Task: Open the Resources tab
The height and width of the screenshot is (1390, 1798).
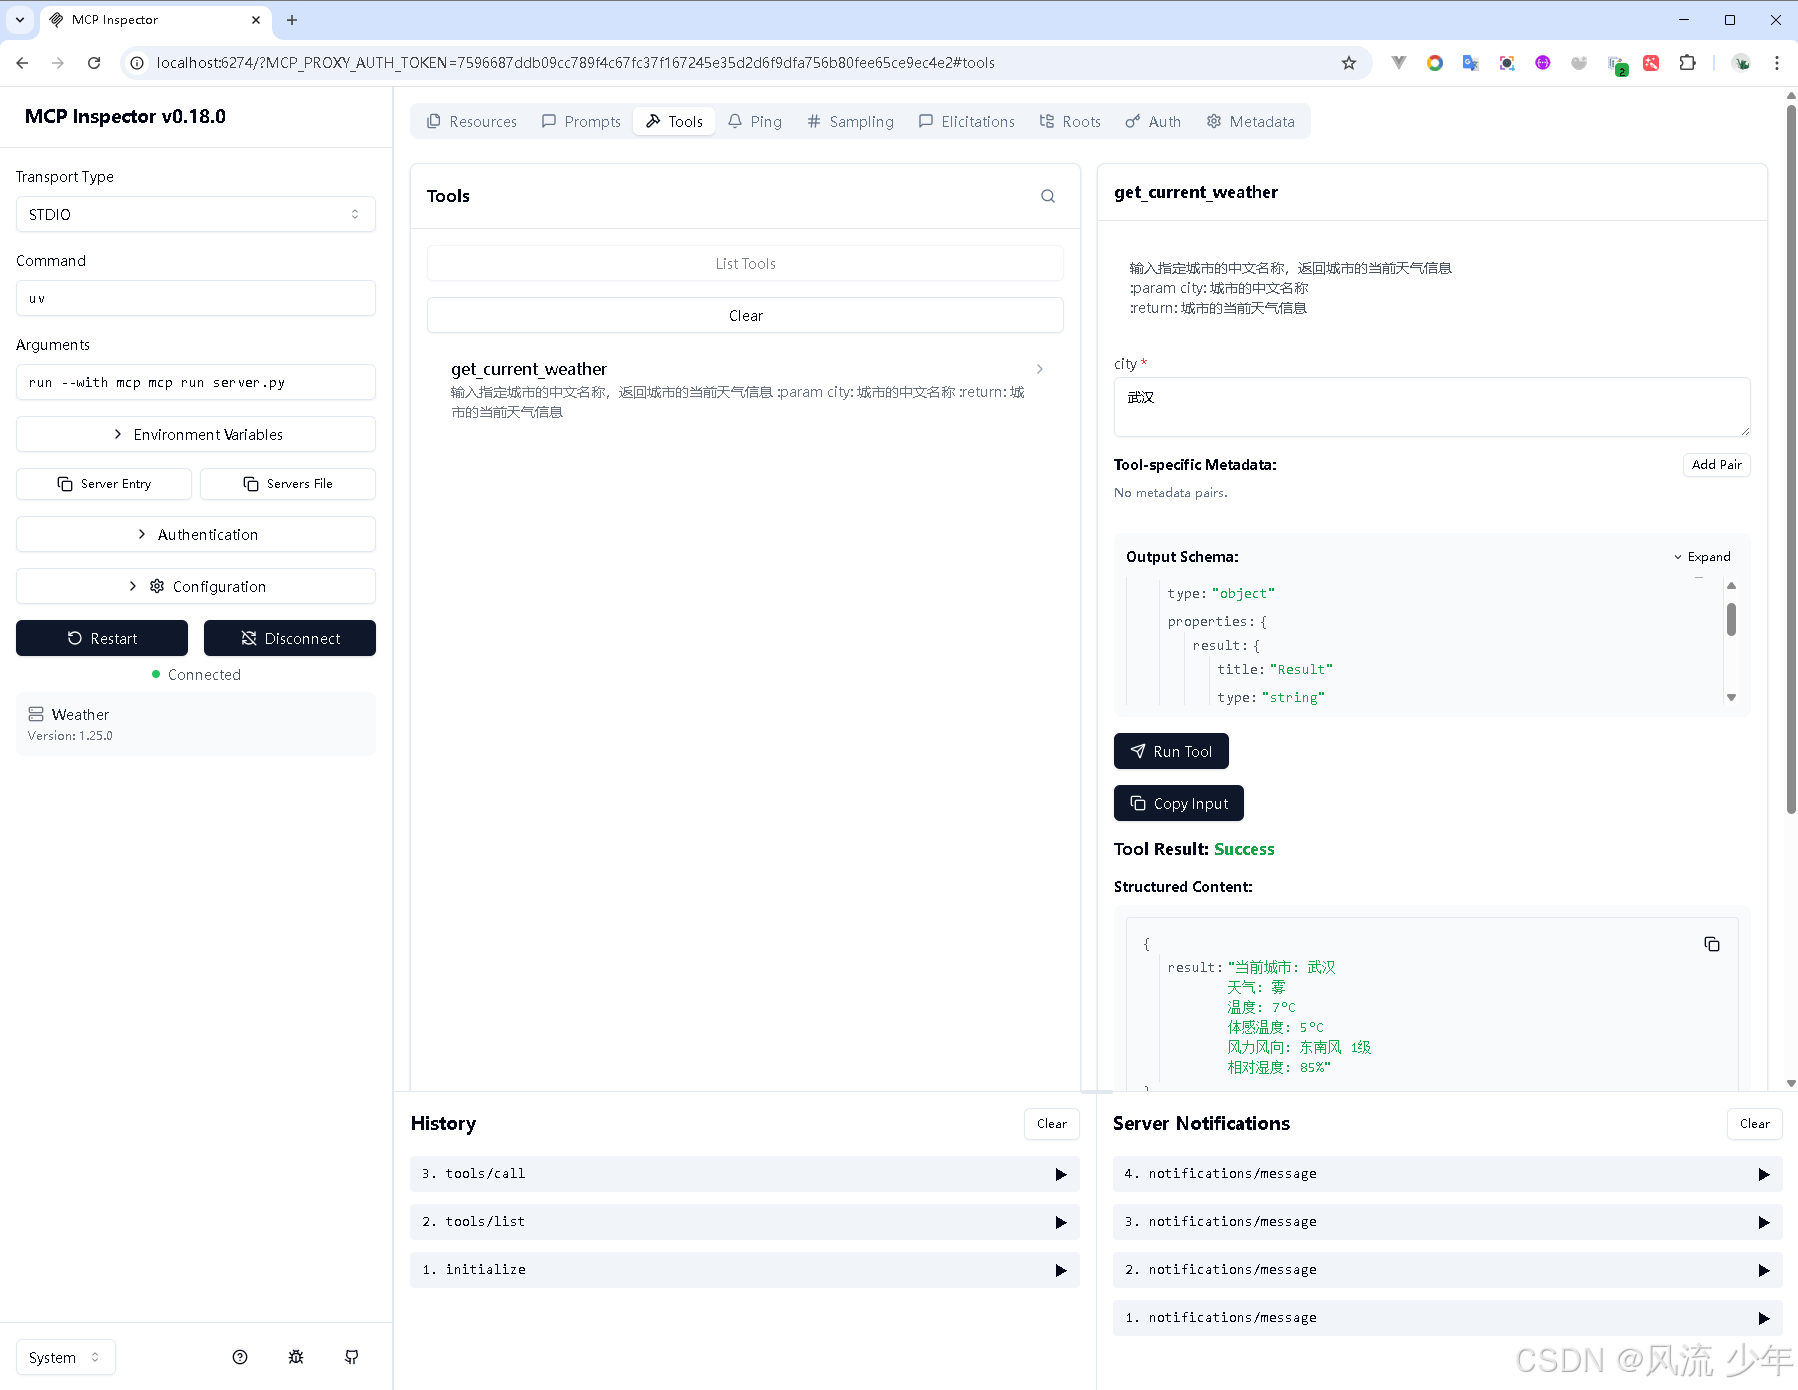Action: coord(471,122)
